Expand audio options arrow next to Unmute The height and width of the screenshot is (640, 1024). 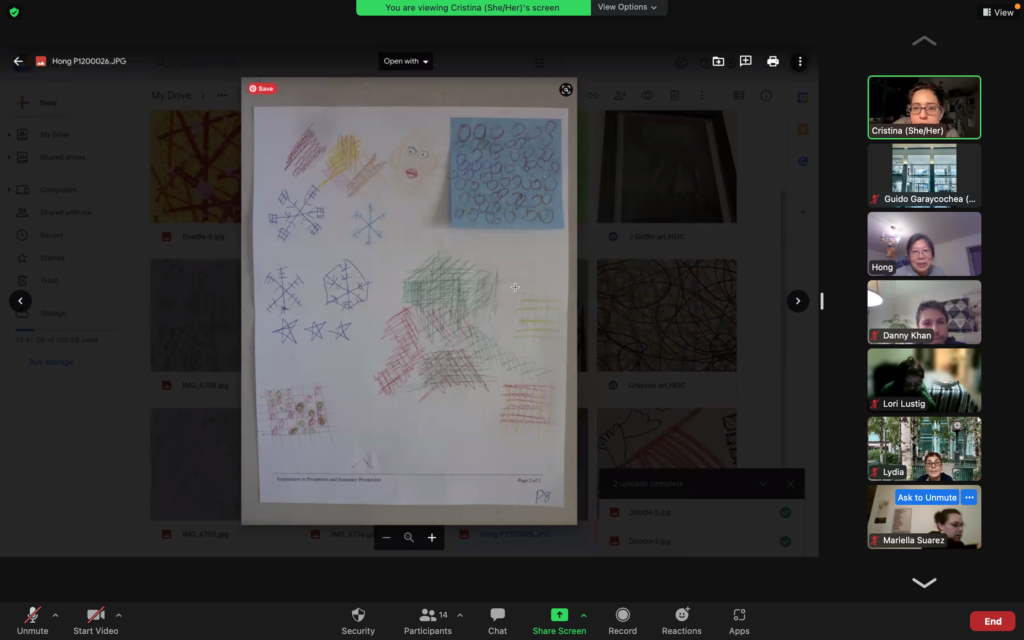tap(55, 615)
